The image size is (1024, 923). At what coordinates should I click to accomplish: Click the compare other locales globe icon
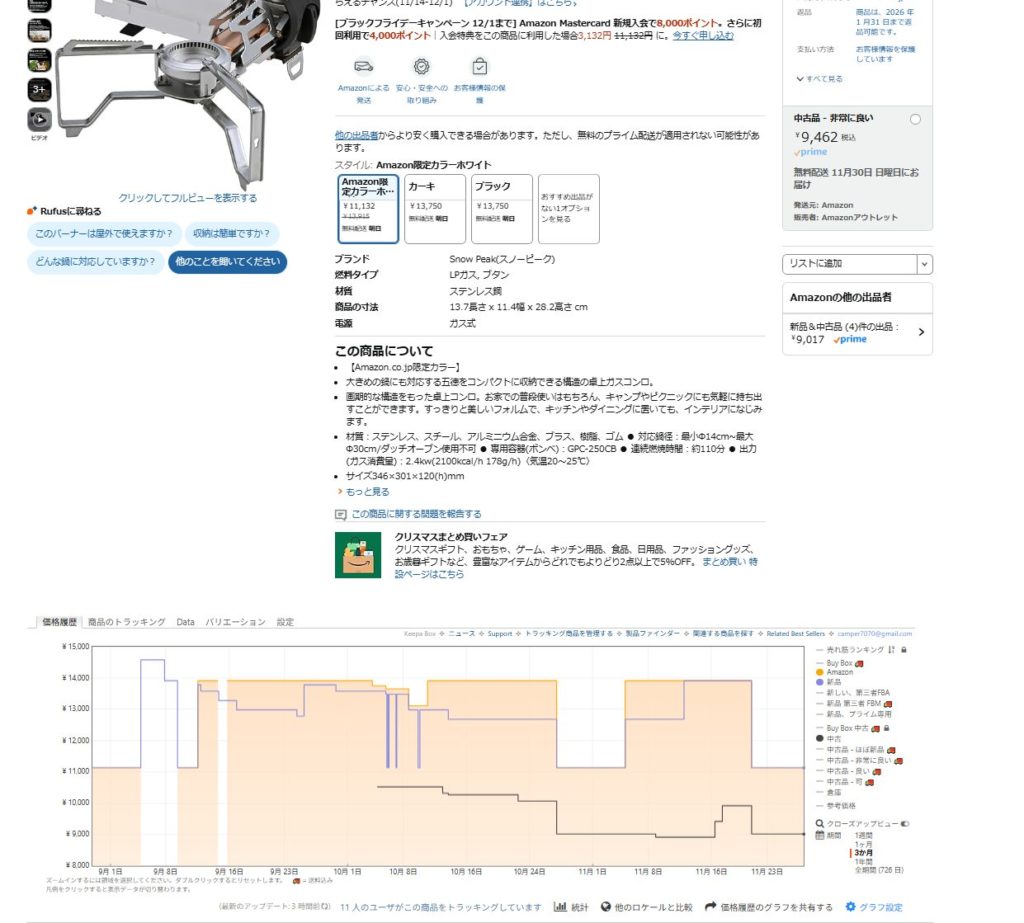coord(605,907)
